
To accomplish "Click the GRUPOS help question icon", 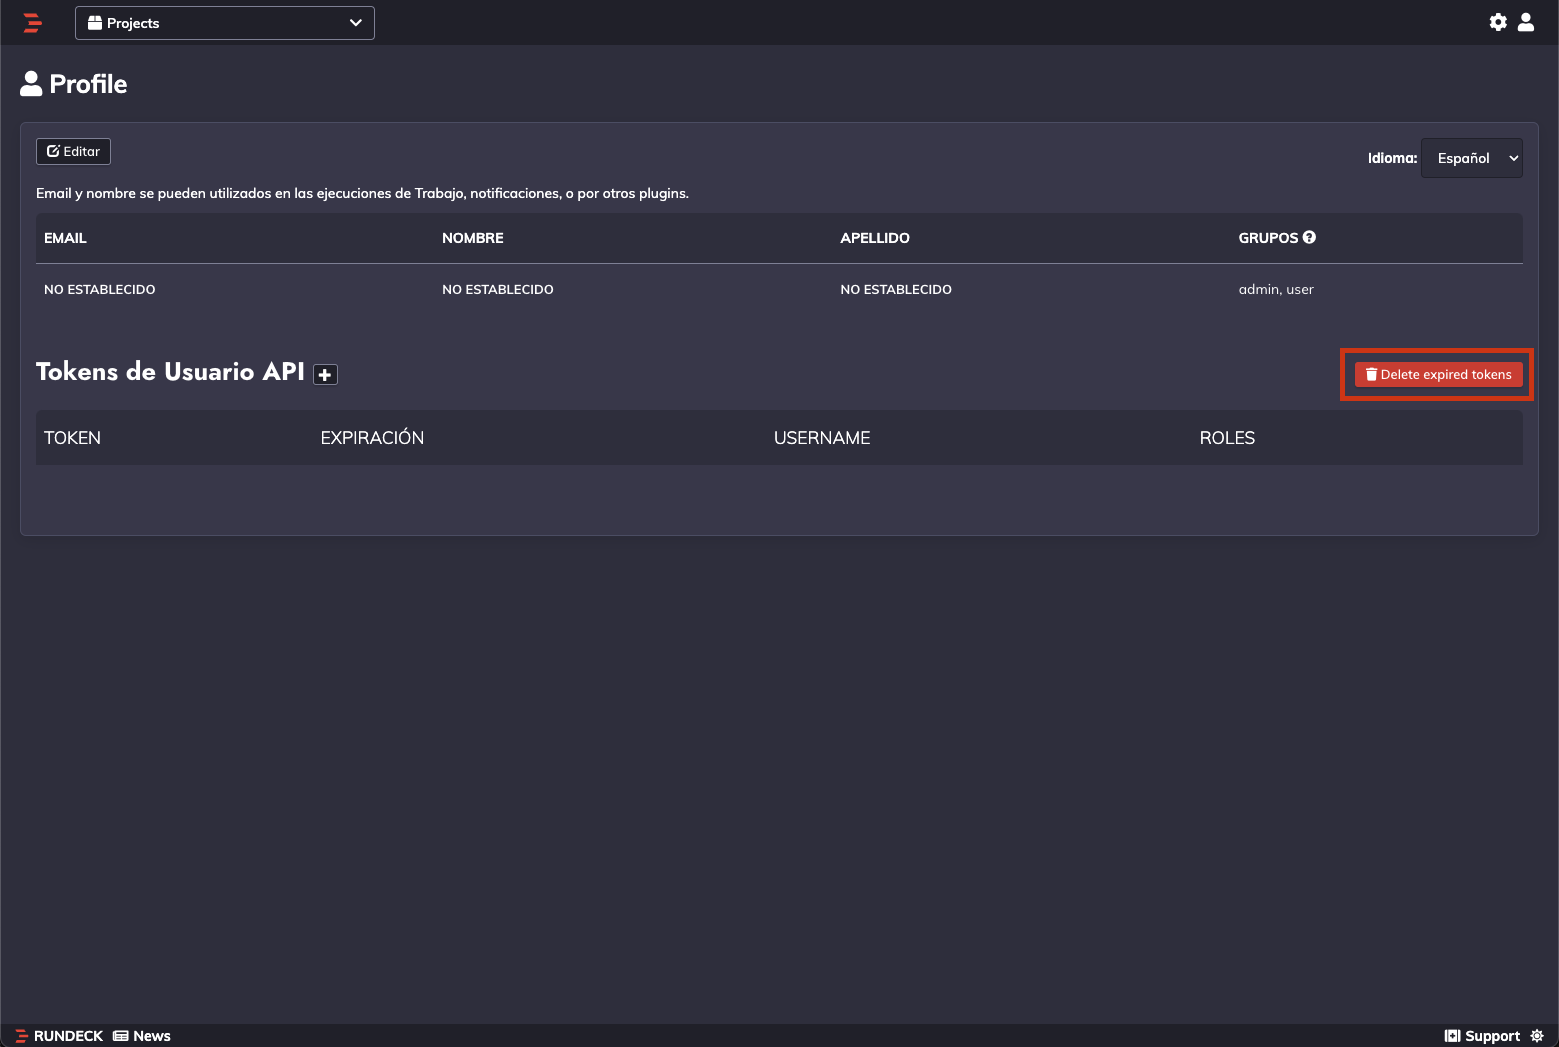I will pyautogui.click(x=1309, y=237).
